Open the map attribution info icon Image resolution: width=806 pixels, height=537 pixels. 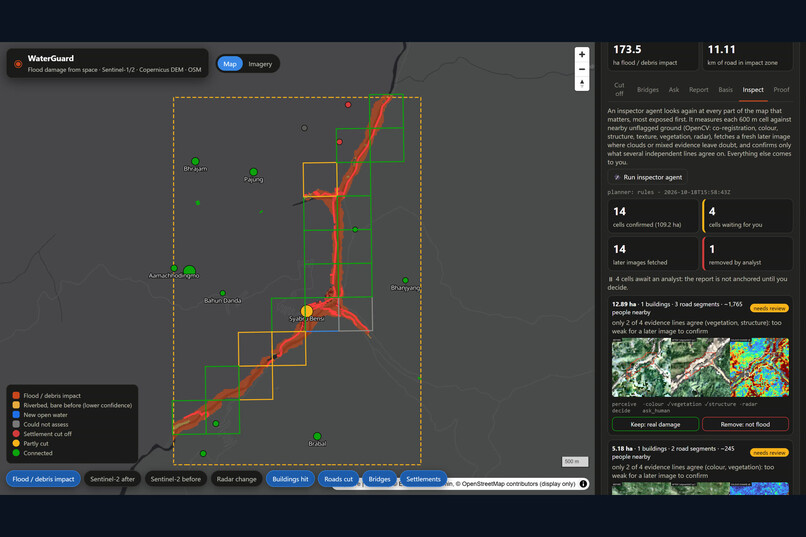[583, 484]
